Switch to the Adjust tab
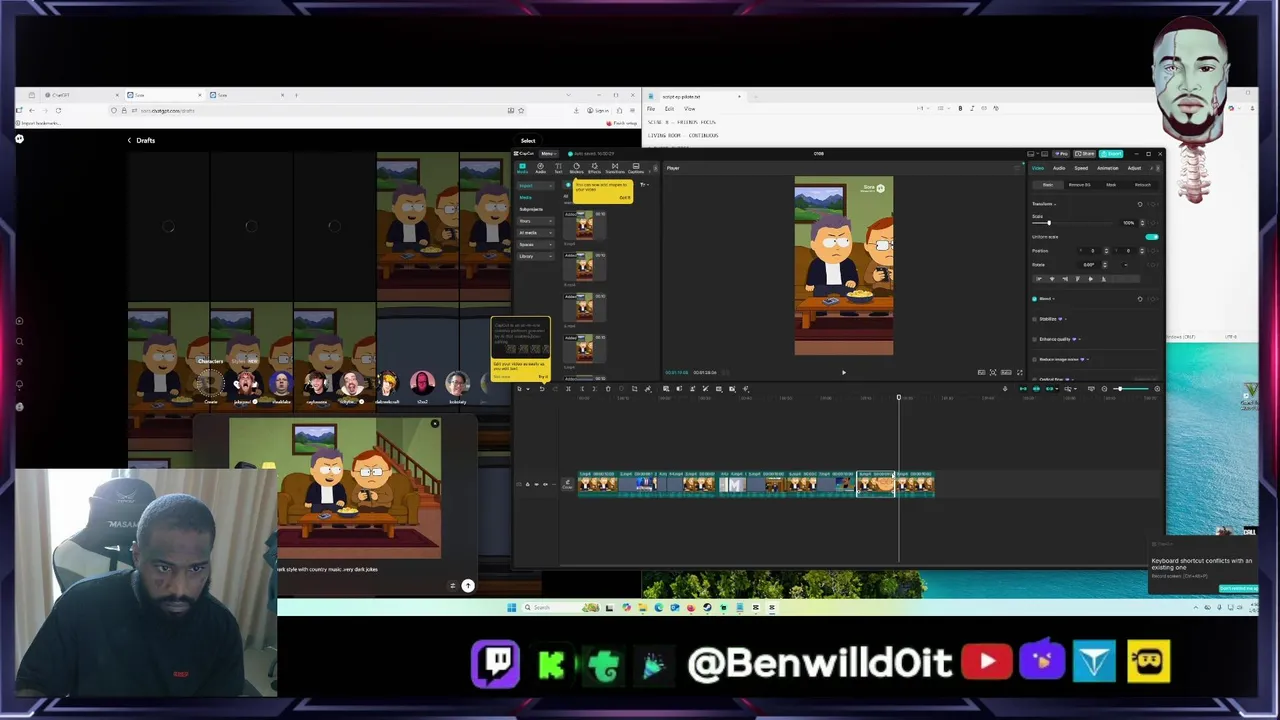Image resolution: width=1280 pixels, height=720 pixels. (1134, 168)
